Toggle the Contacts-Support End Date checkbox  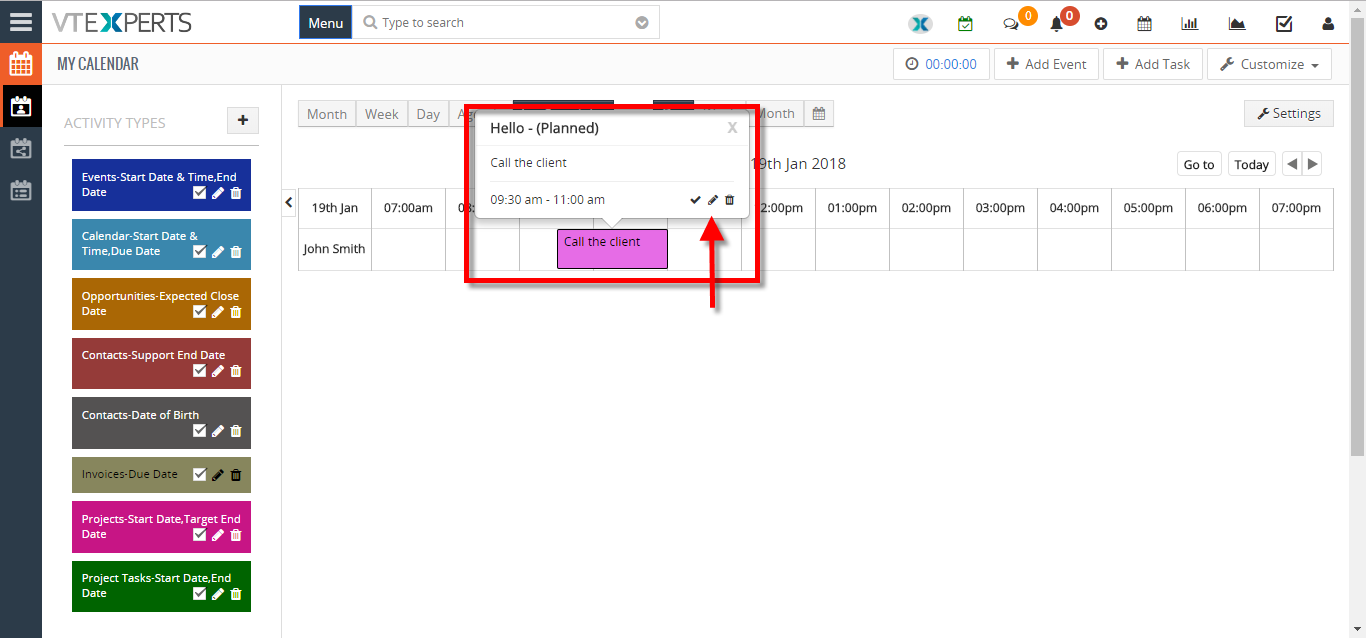(199, 371)
